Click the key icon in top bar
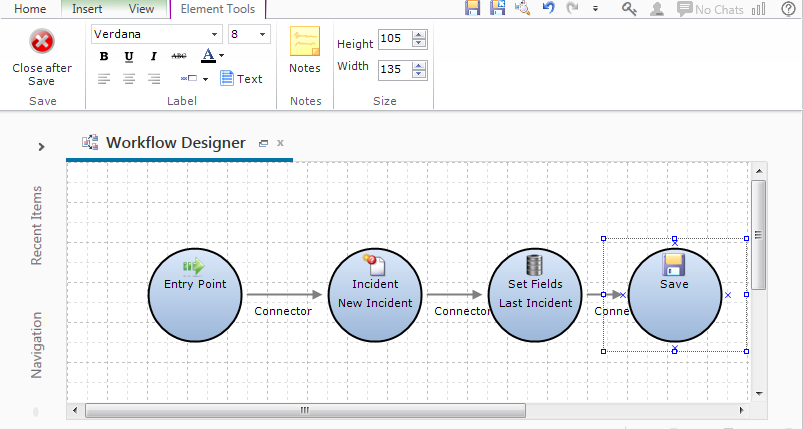 coord(629,9)
